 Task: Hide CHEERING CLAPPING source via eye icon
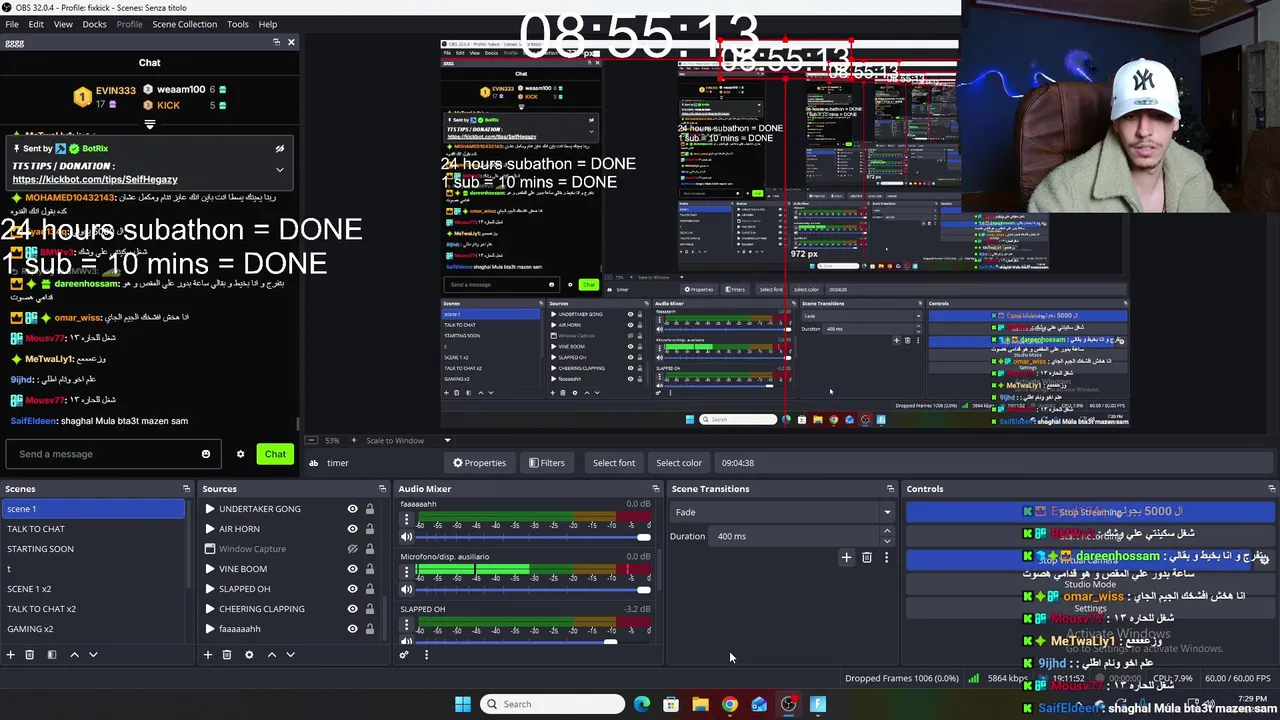352,609
